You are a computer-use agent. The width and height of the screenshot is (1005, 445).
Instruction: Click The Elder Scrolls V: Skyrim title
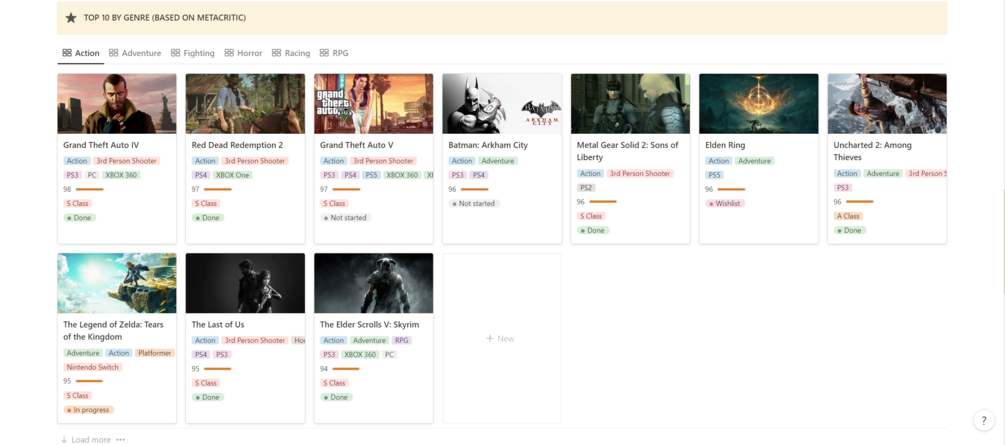tap(369, 325)
